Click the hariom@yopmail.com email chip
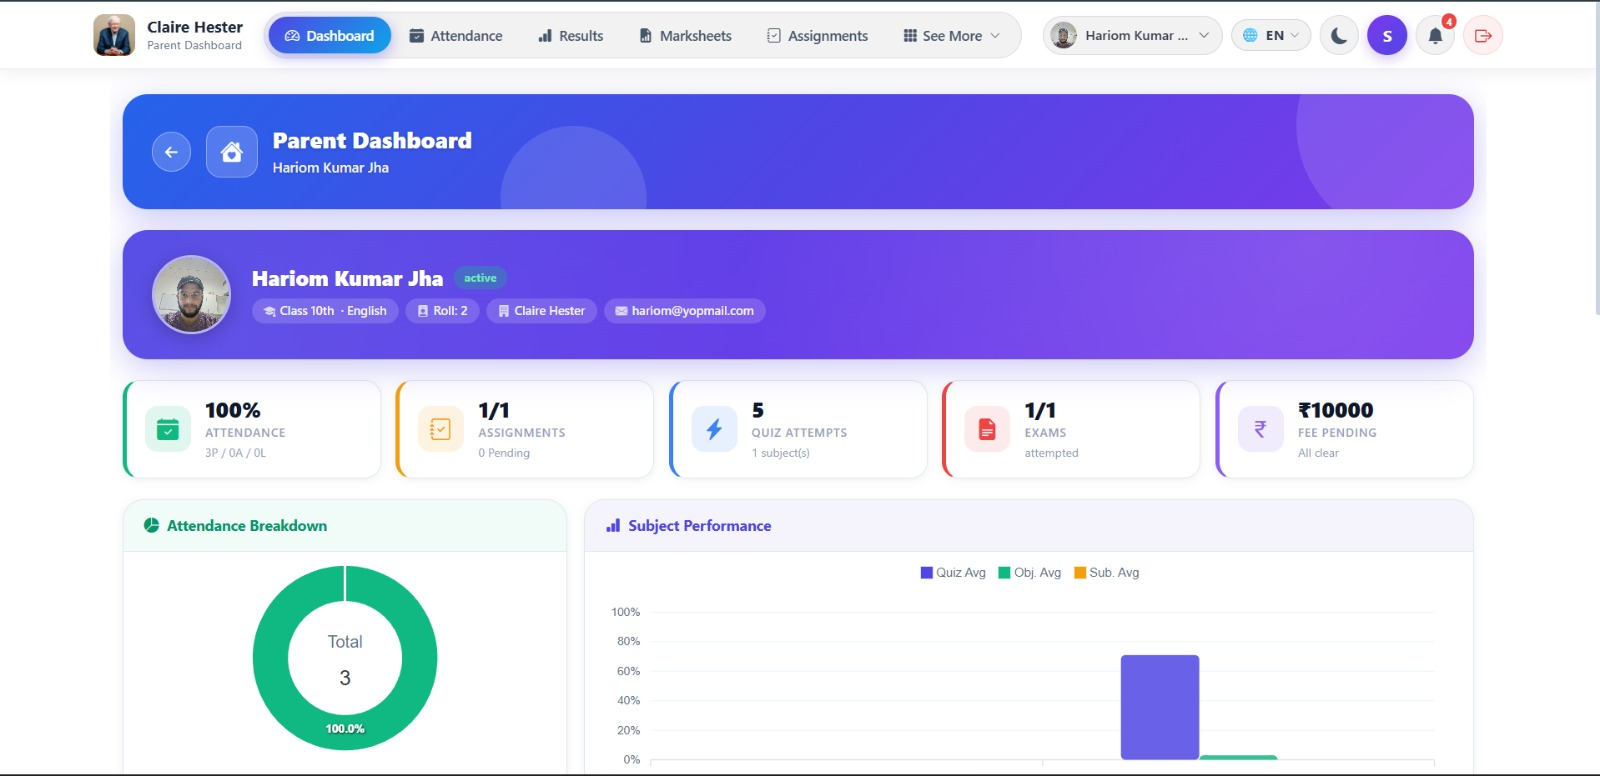This screenshot has height=776, width=1600. click(x=685, y=311)
